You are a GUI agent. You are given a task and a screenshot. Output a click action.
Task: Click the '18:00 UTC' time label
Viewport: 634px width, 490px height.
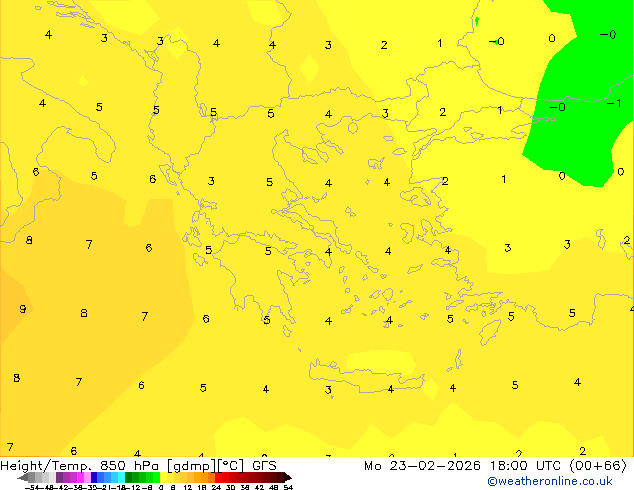[525, 466]
